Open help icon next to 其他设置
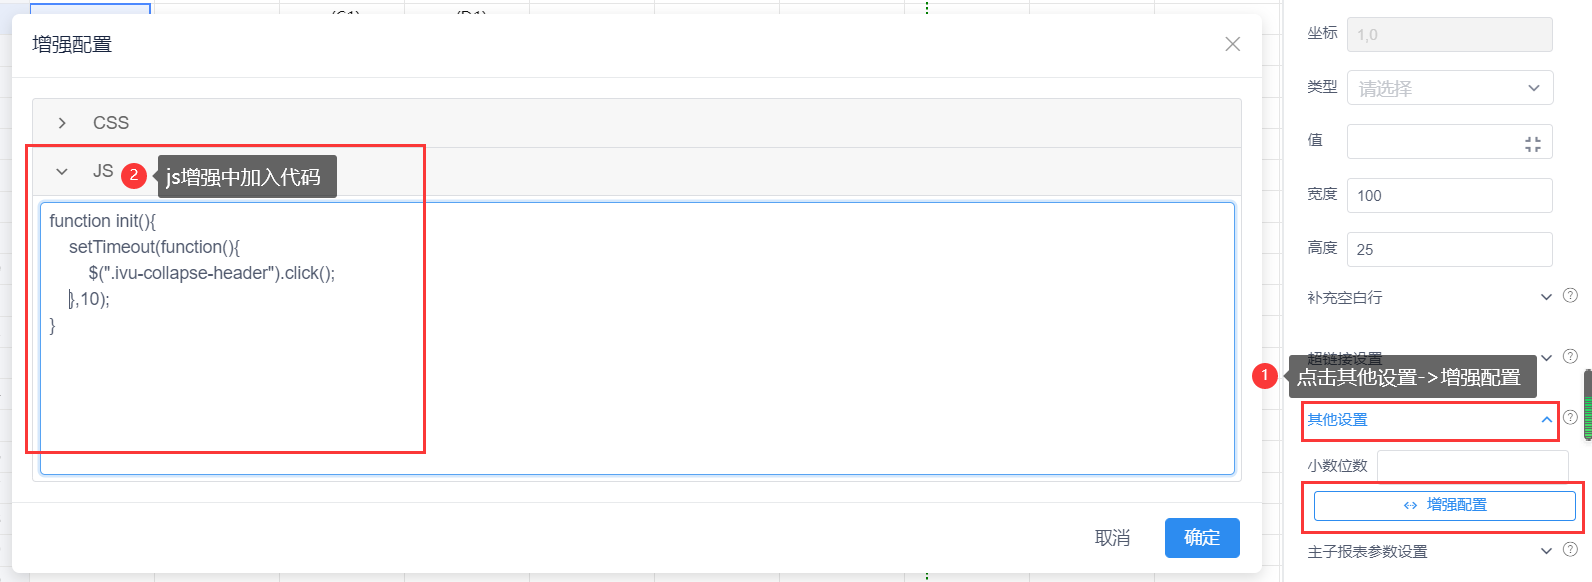1592x582 pixels. point(1570,418)
